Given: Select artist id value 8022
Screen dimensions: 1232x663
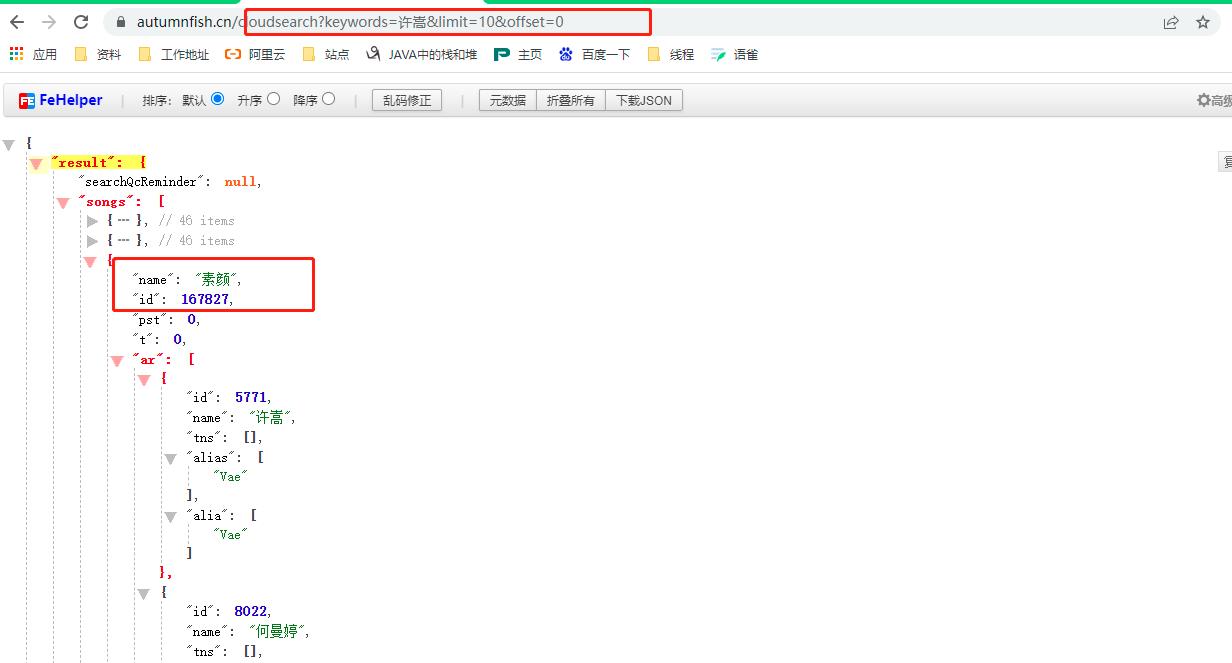Looking at the screenshot, I should coord(251,611).
